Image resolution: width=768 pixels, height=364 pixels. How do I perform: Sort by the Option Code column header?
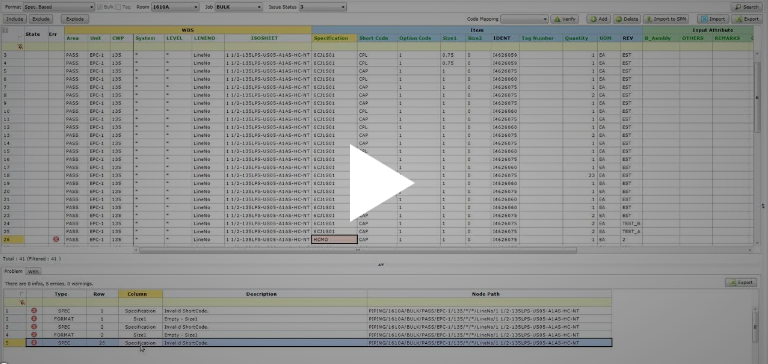(x=418, y=38)
